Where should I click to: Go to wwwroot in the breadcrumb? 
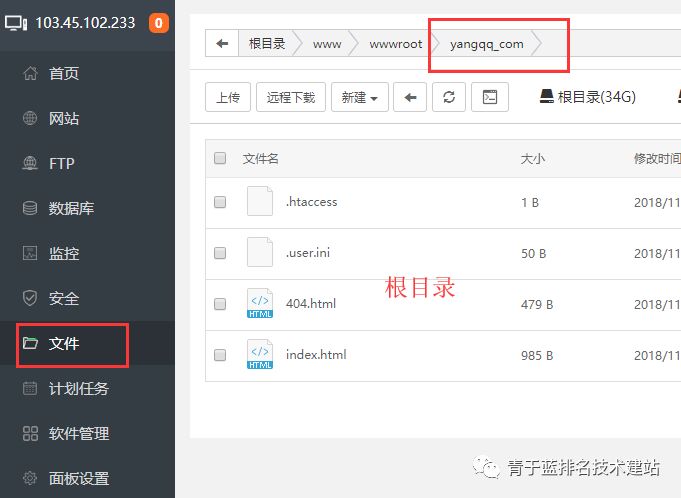[396, 44]
